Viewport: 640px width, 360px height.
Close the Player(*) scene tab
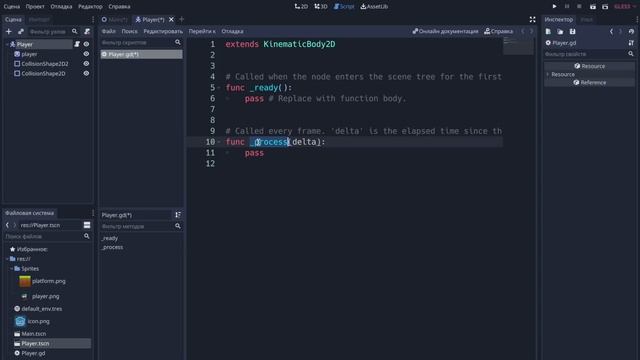(171, 19)
